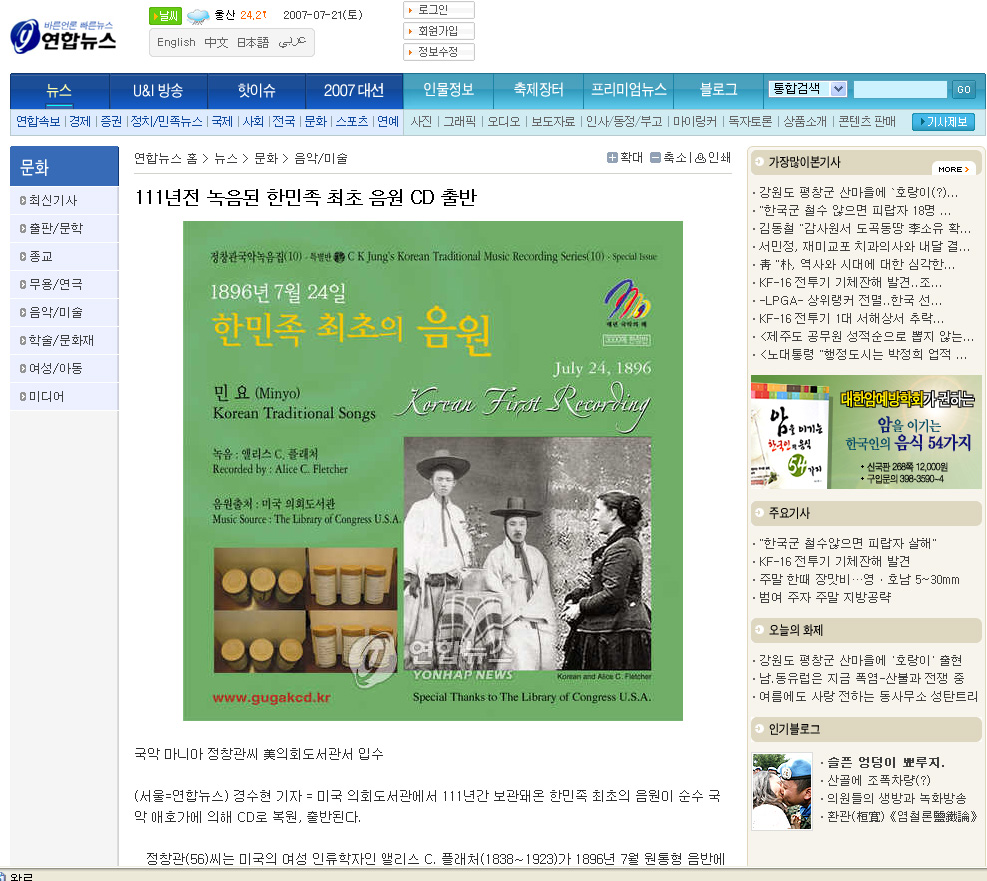
Task: Print the article with 인쇄 icon
Action: coord(713,157)
